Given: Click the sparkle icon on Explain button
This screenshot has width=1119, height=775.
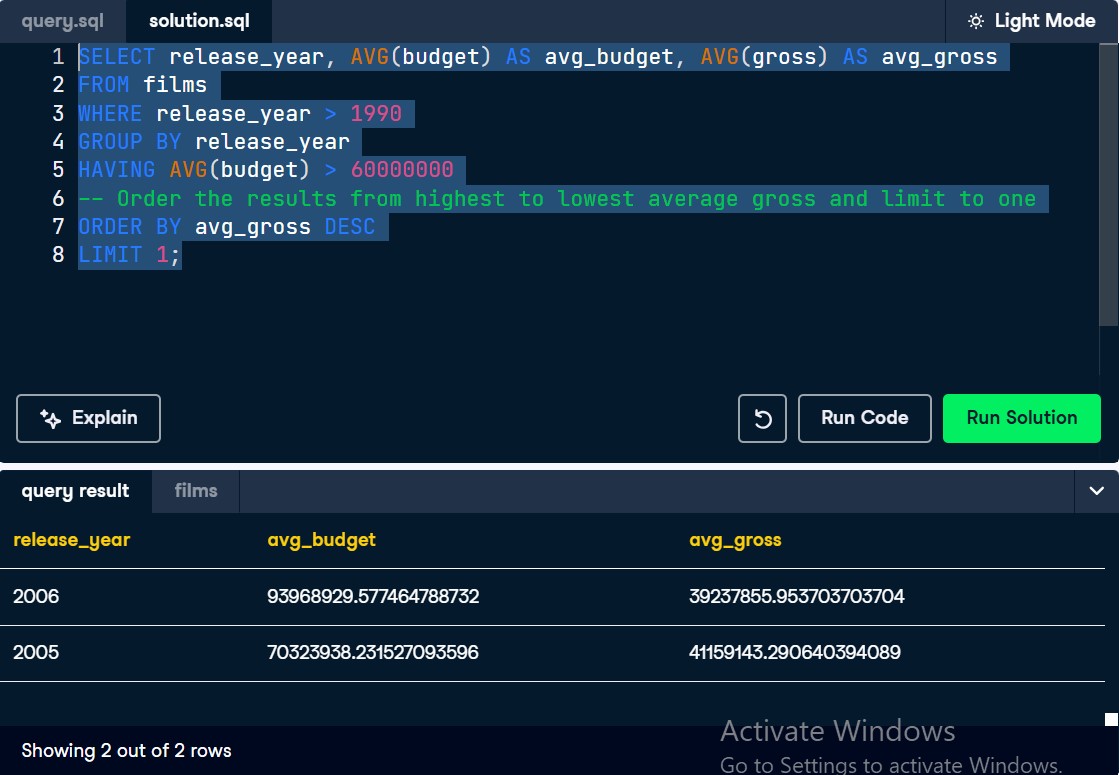Looking at the screenshot, I should (x=50, y=418).
